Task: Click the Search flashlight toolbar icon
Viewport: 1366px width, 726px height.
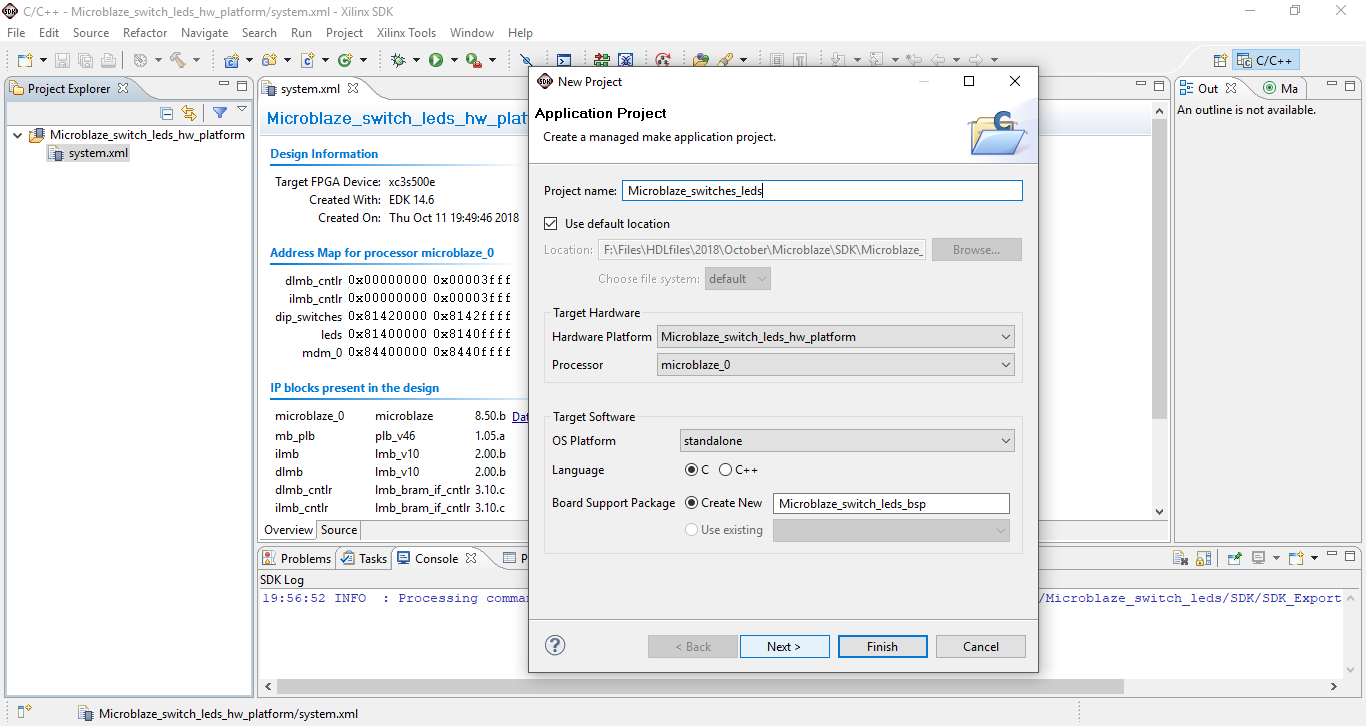Action: (x=725, y=60)
